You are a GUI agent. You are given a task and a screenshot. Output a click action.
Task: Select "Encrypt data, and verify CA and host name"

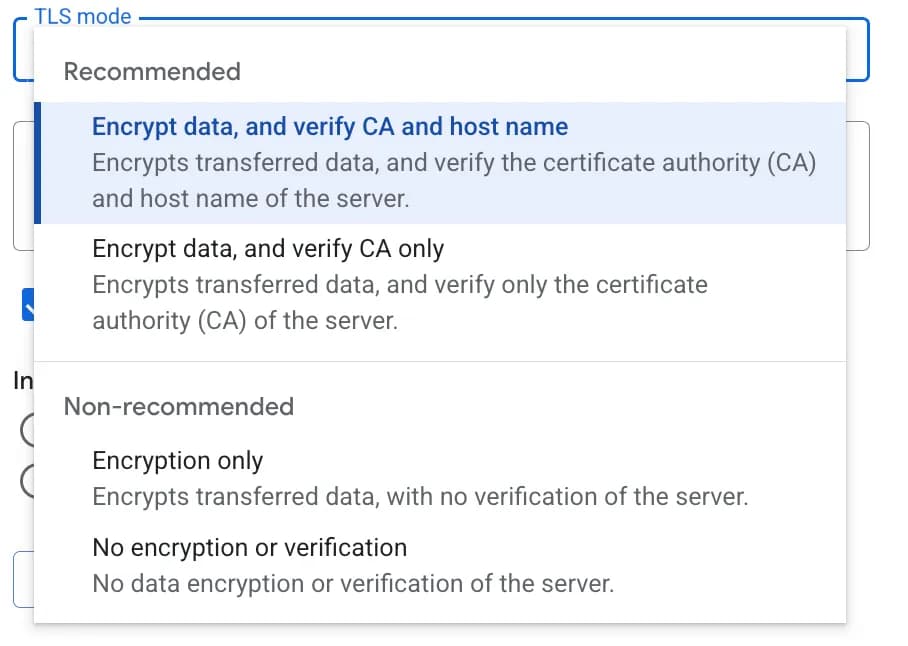(x=330, y=127)
